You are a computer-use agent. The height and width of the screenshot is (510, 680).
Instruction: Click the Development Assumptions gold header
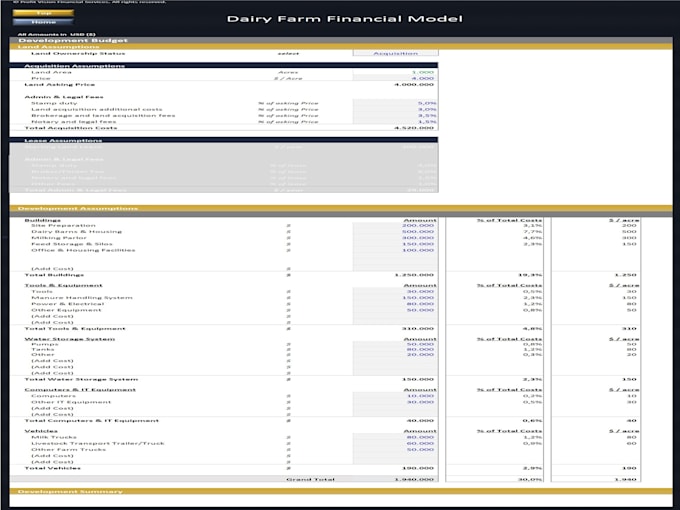tap(341, 209)
